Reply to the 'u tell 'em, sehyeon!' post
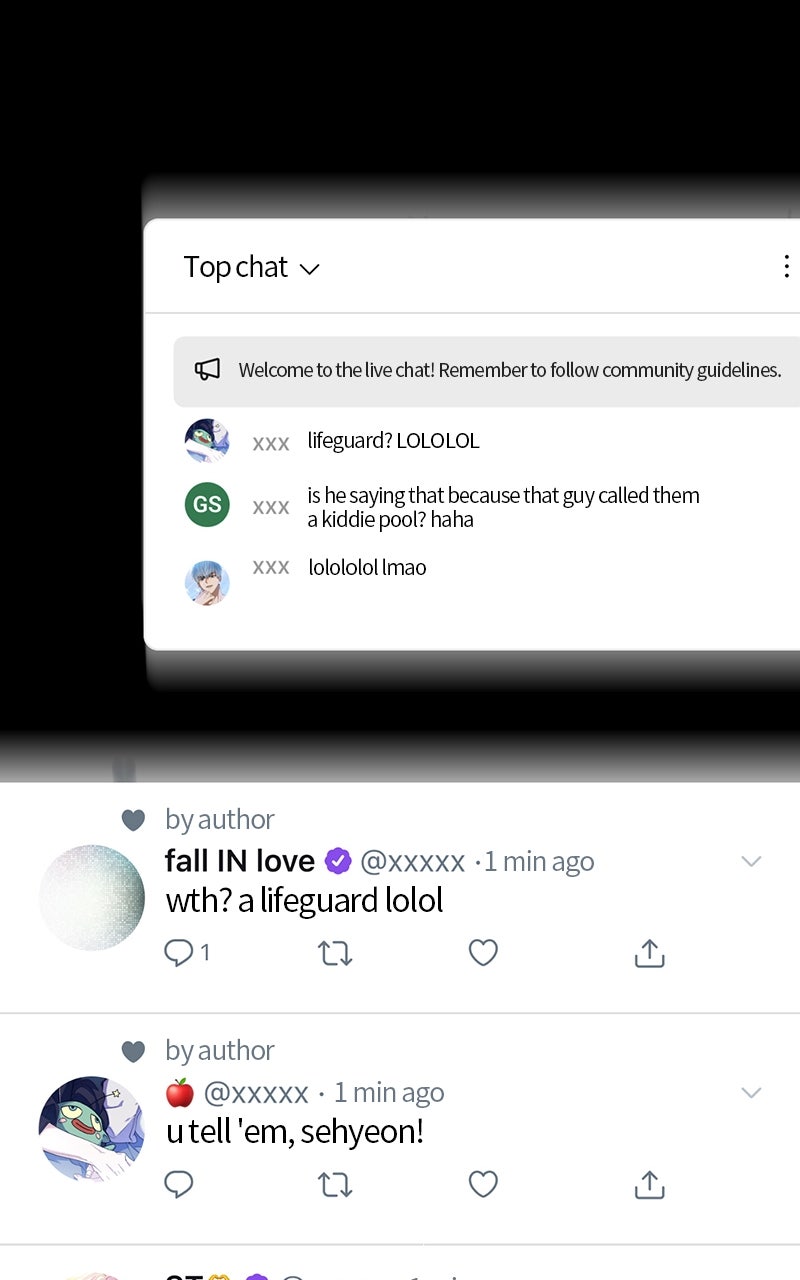 click(179, 1185)
